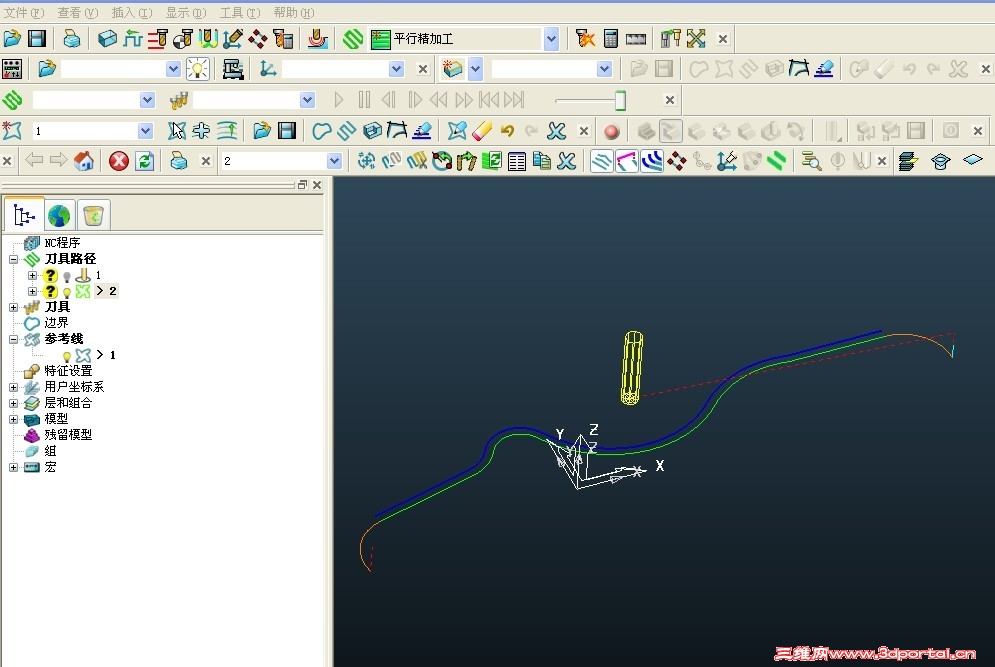This screenshot has width=995, height=667.
Task: Close the explorer panel with its X
Action: [317, 185]
